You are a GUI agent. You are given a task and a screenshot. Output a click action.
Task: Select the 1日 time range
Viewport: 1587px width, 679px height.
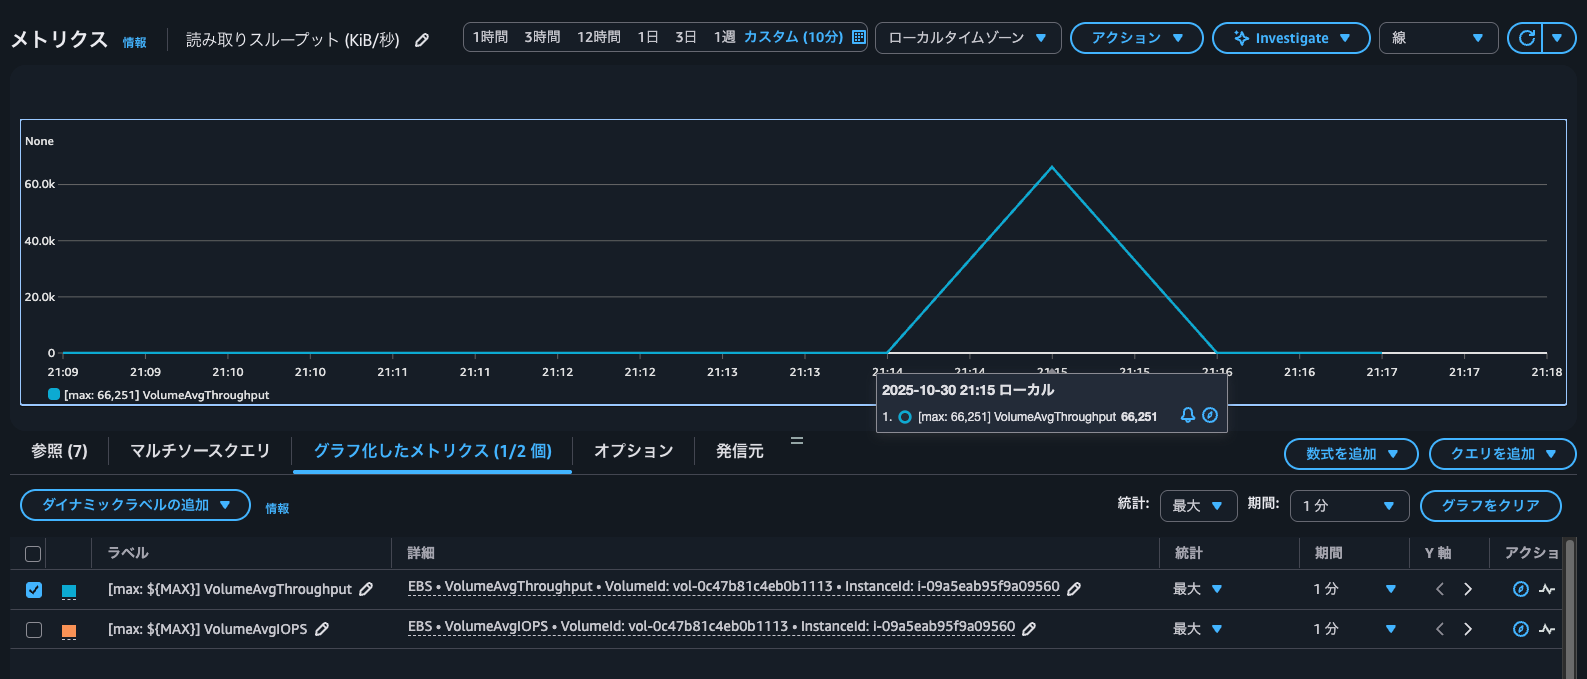click(648, 37)
